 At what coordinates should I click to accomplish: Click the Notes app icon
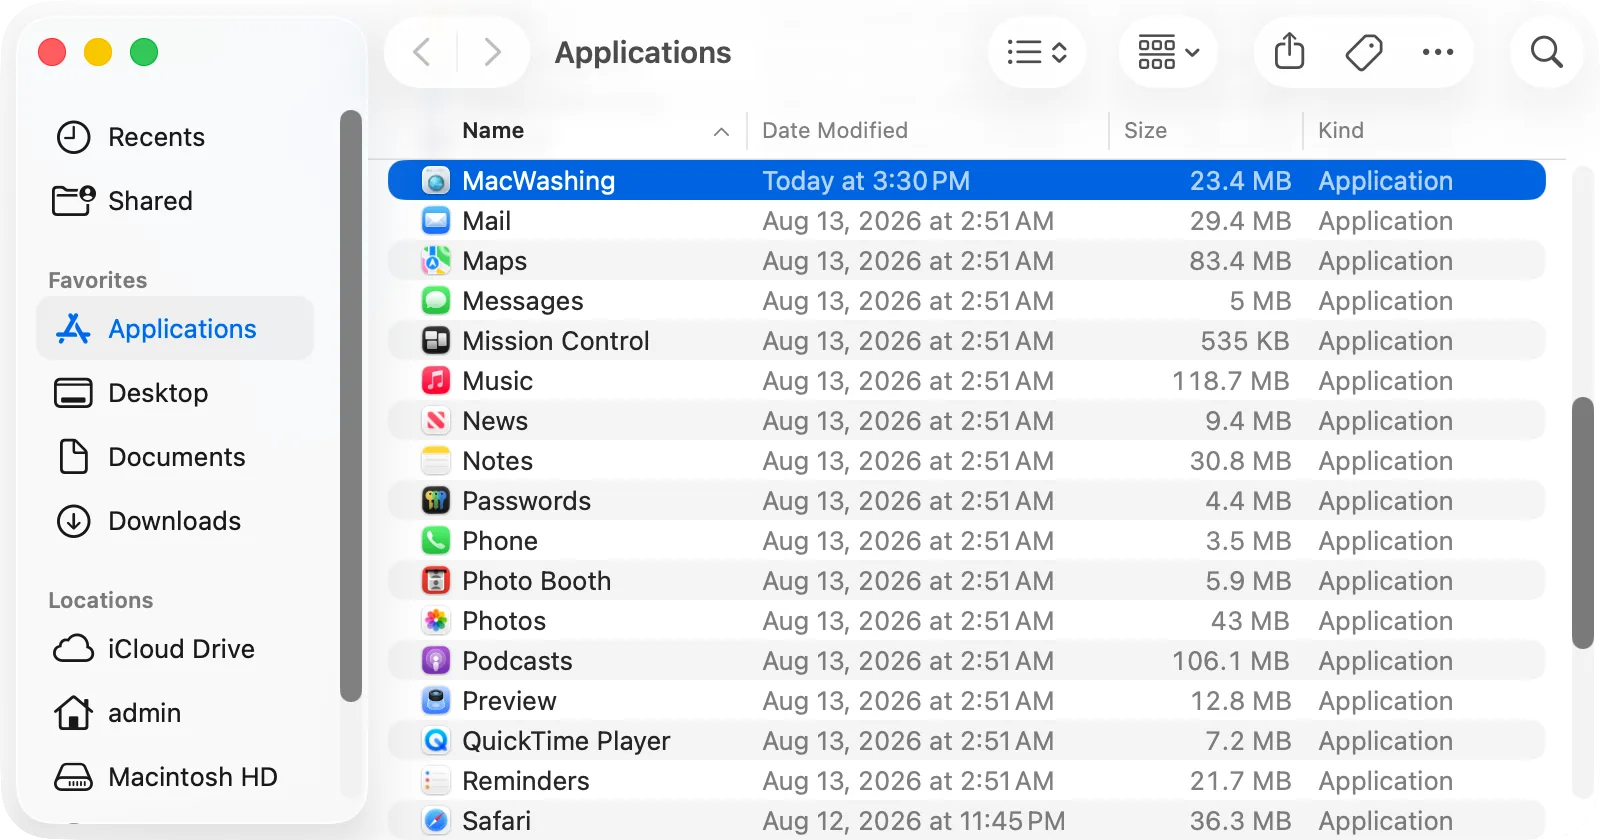tap(436, 461)
